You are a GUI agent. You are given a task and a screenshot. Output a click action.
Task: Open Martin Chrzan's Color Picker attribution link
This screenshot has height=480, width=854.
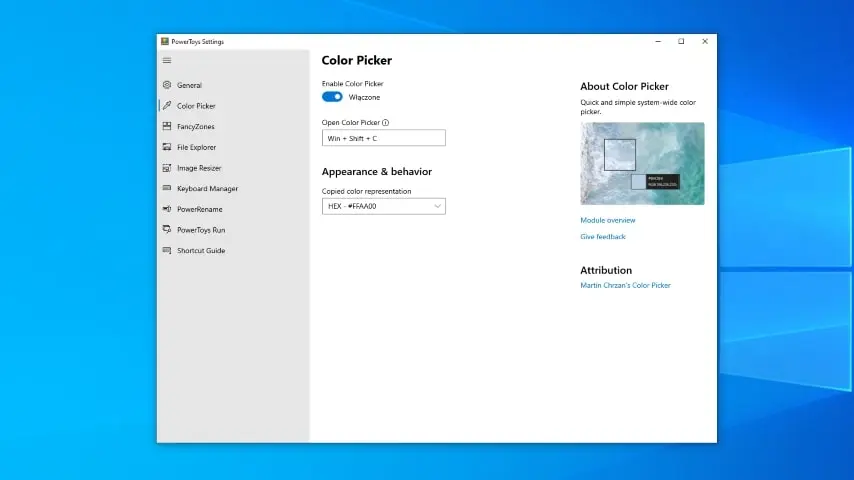click(x=625, y=285)
